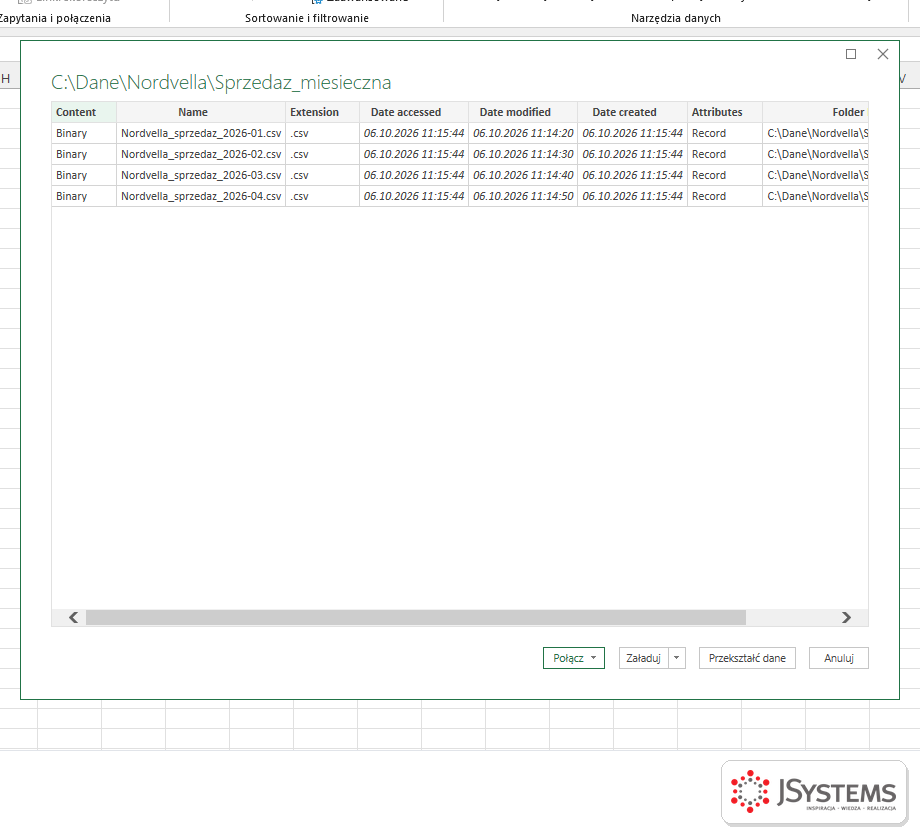This screenshot has height=833, width=920.
Task: Click date modified 06.10.2026 11:14:50
Action: point(523,197)
